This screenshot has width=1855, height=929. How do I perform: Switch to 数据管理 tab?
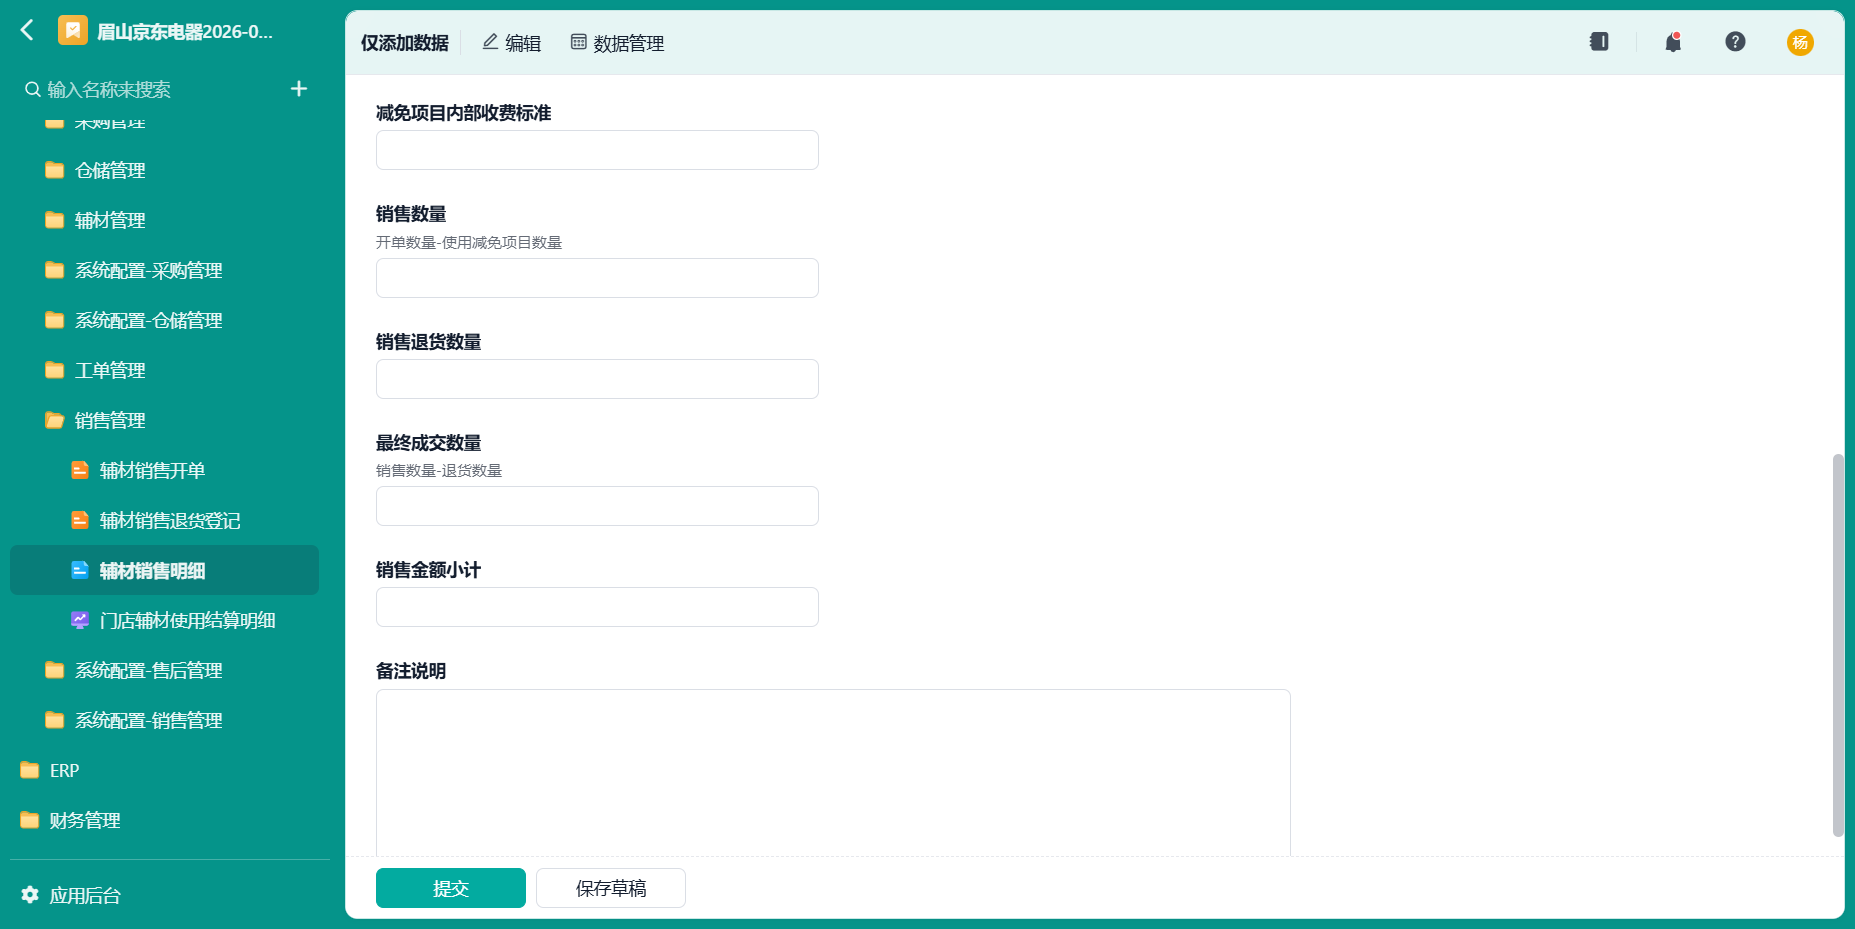pyautogui.click(x=617, y=43)
